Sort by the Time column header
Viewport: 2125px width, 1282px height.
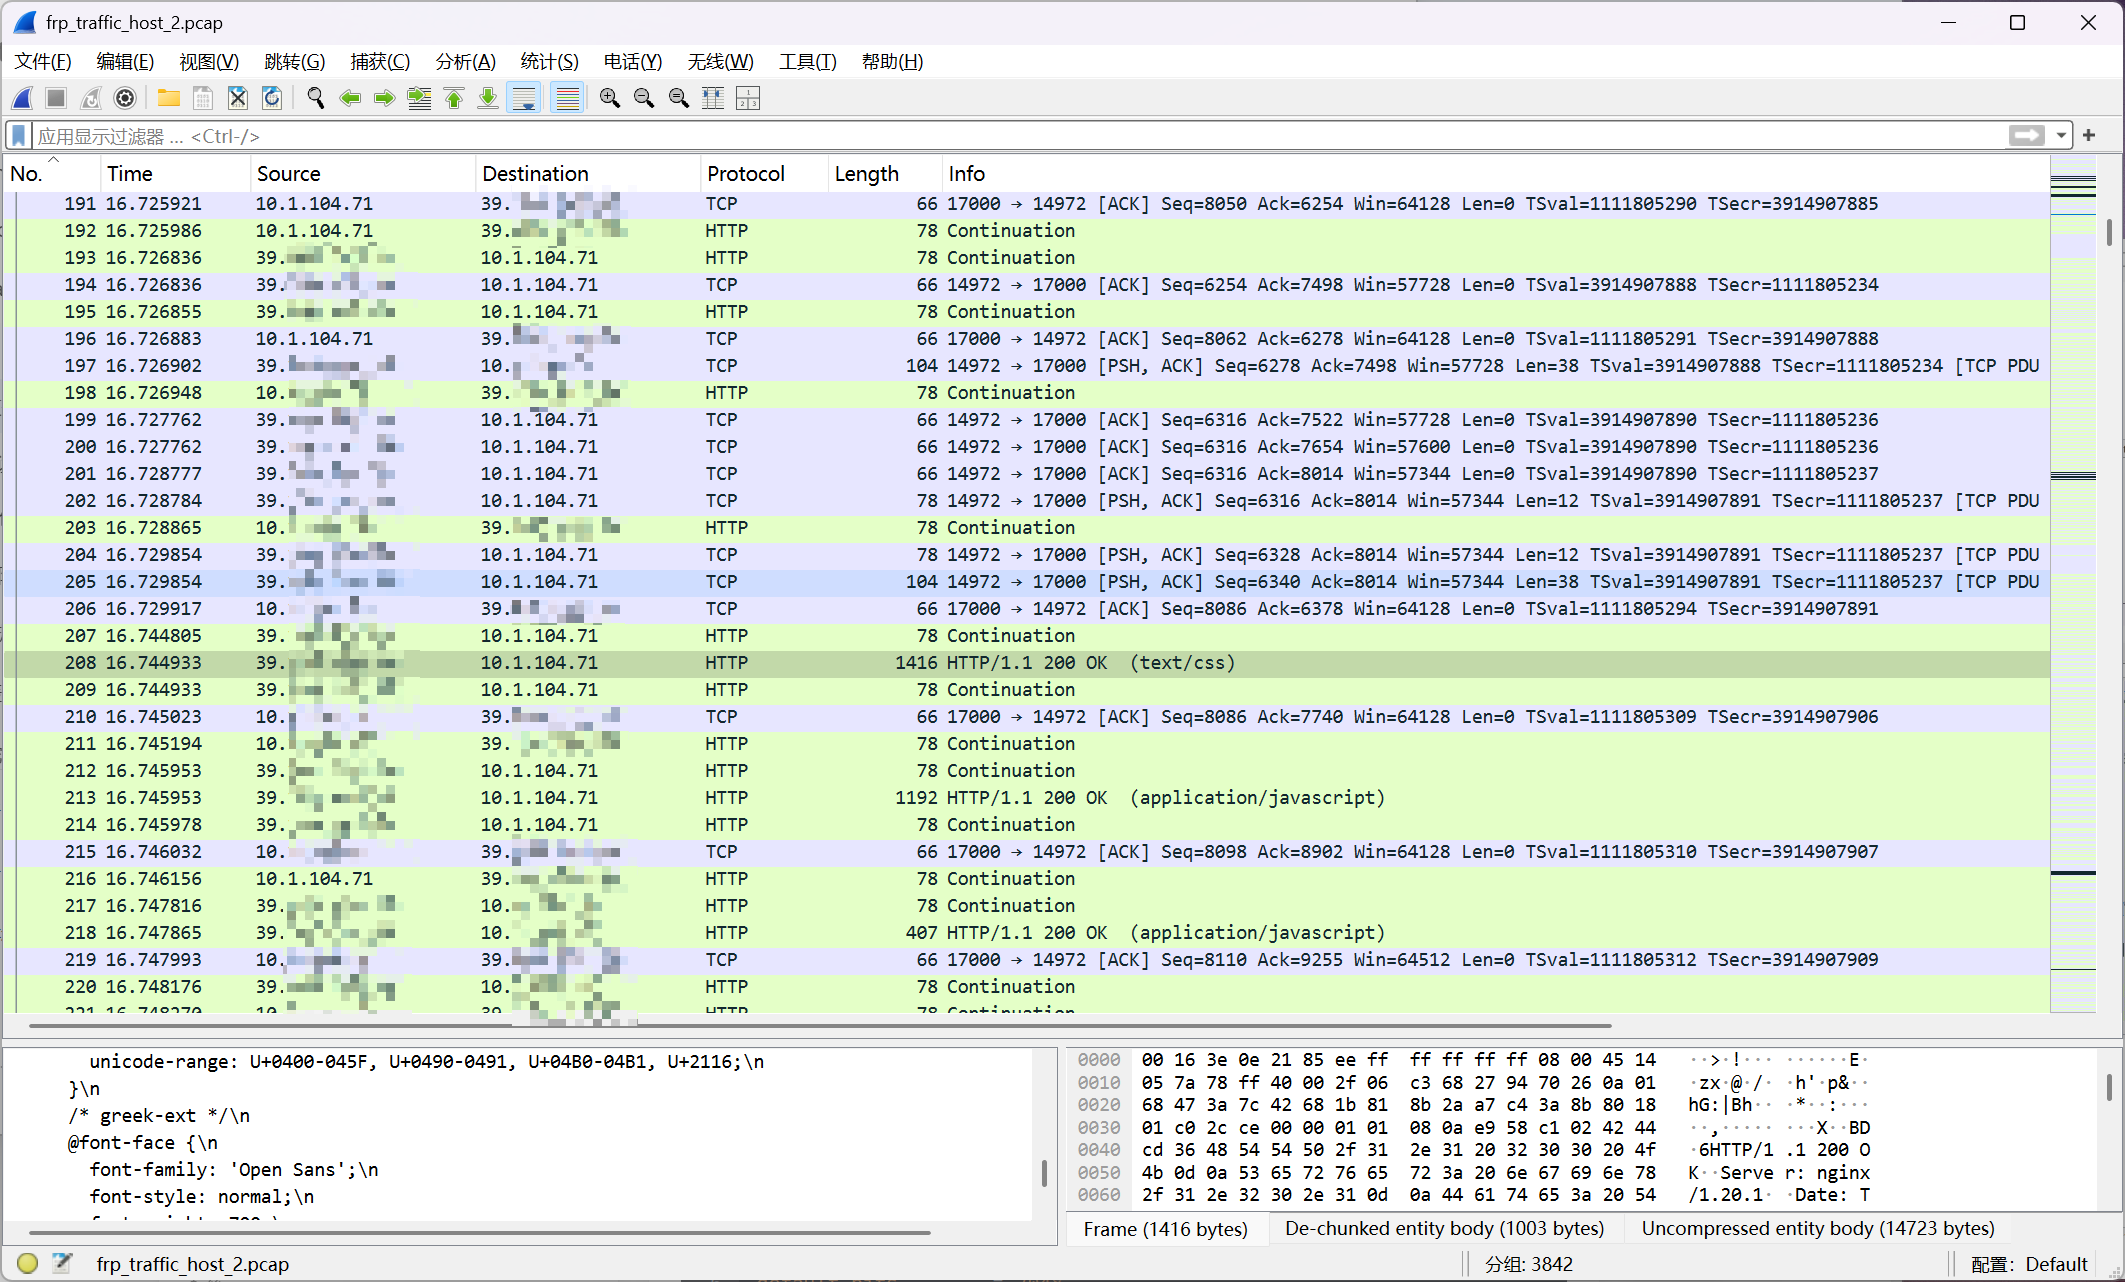(x=175, y=174)
